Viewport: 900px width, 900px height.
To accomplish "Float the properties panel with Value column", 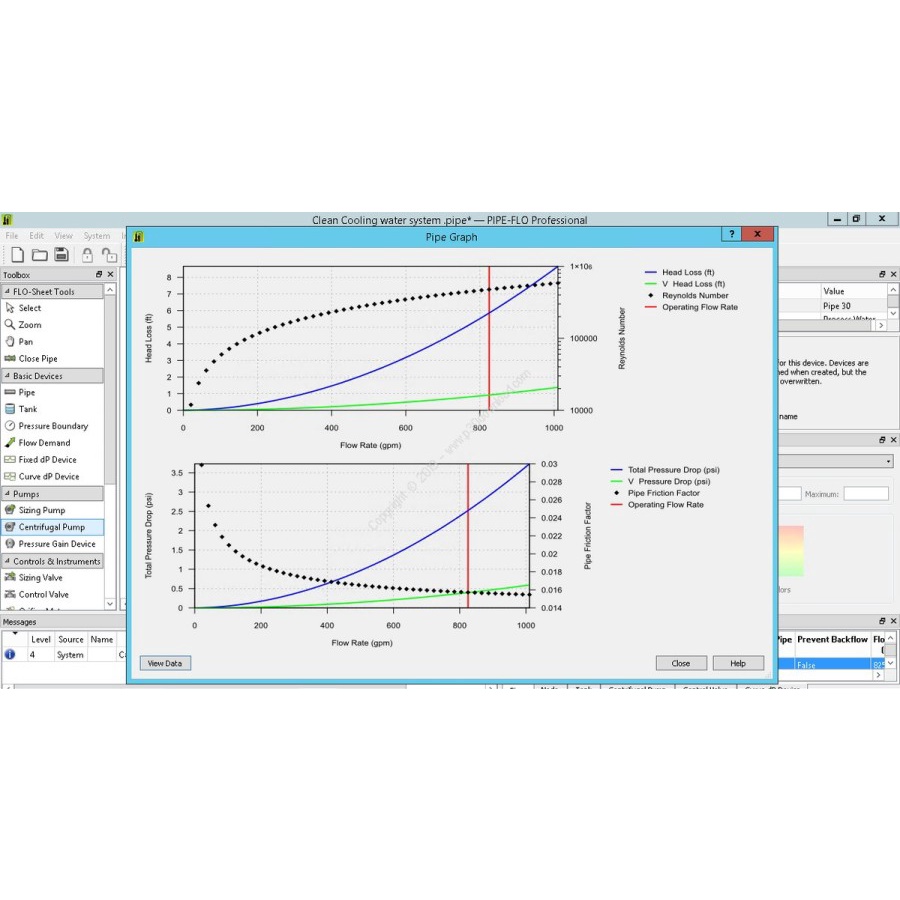I will point(882,274).
